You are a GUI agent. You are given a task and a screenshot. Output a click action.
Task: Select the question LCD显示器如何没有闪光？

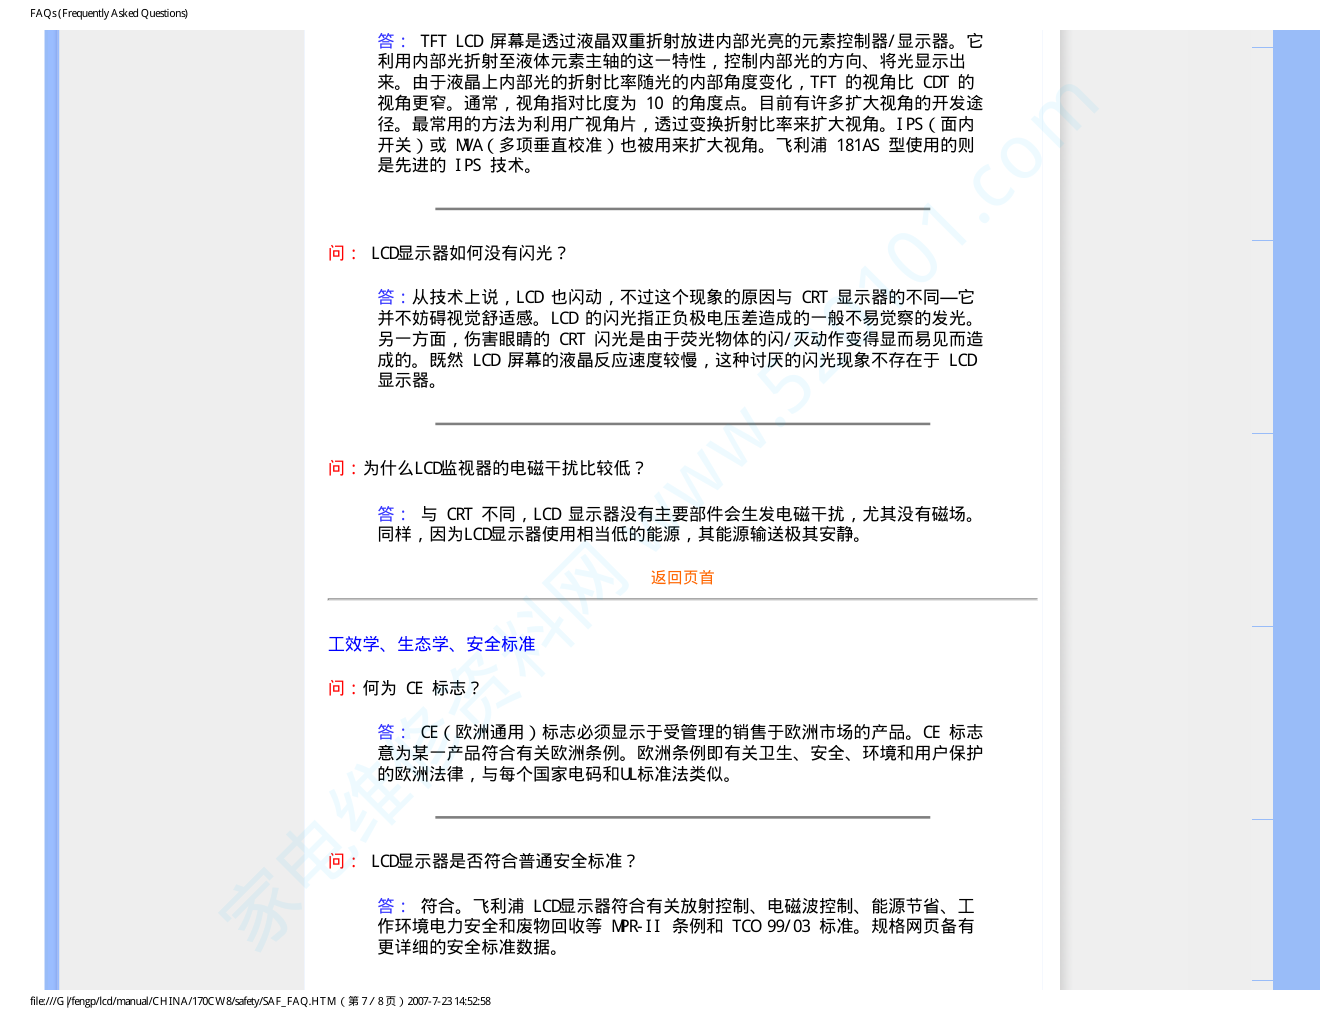[x=468, y=253]
